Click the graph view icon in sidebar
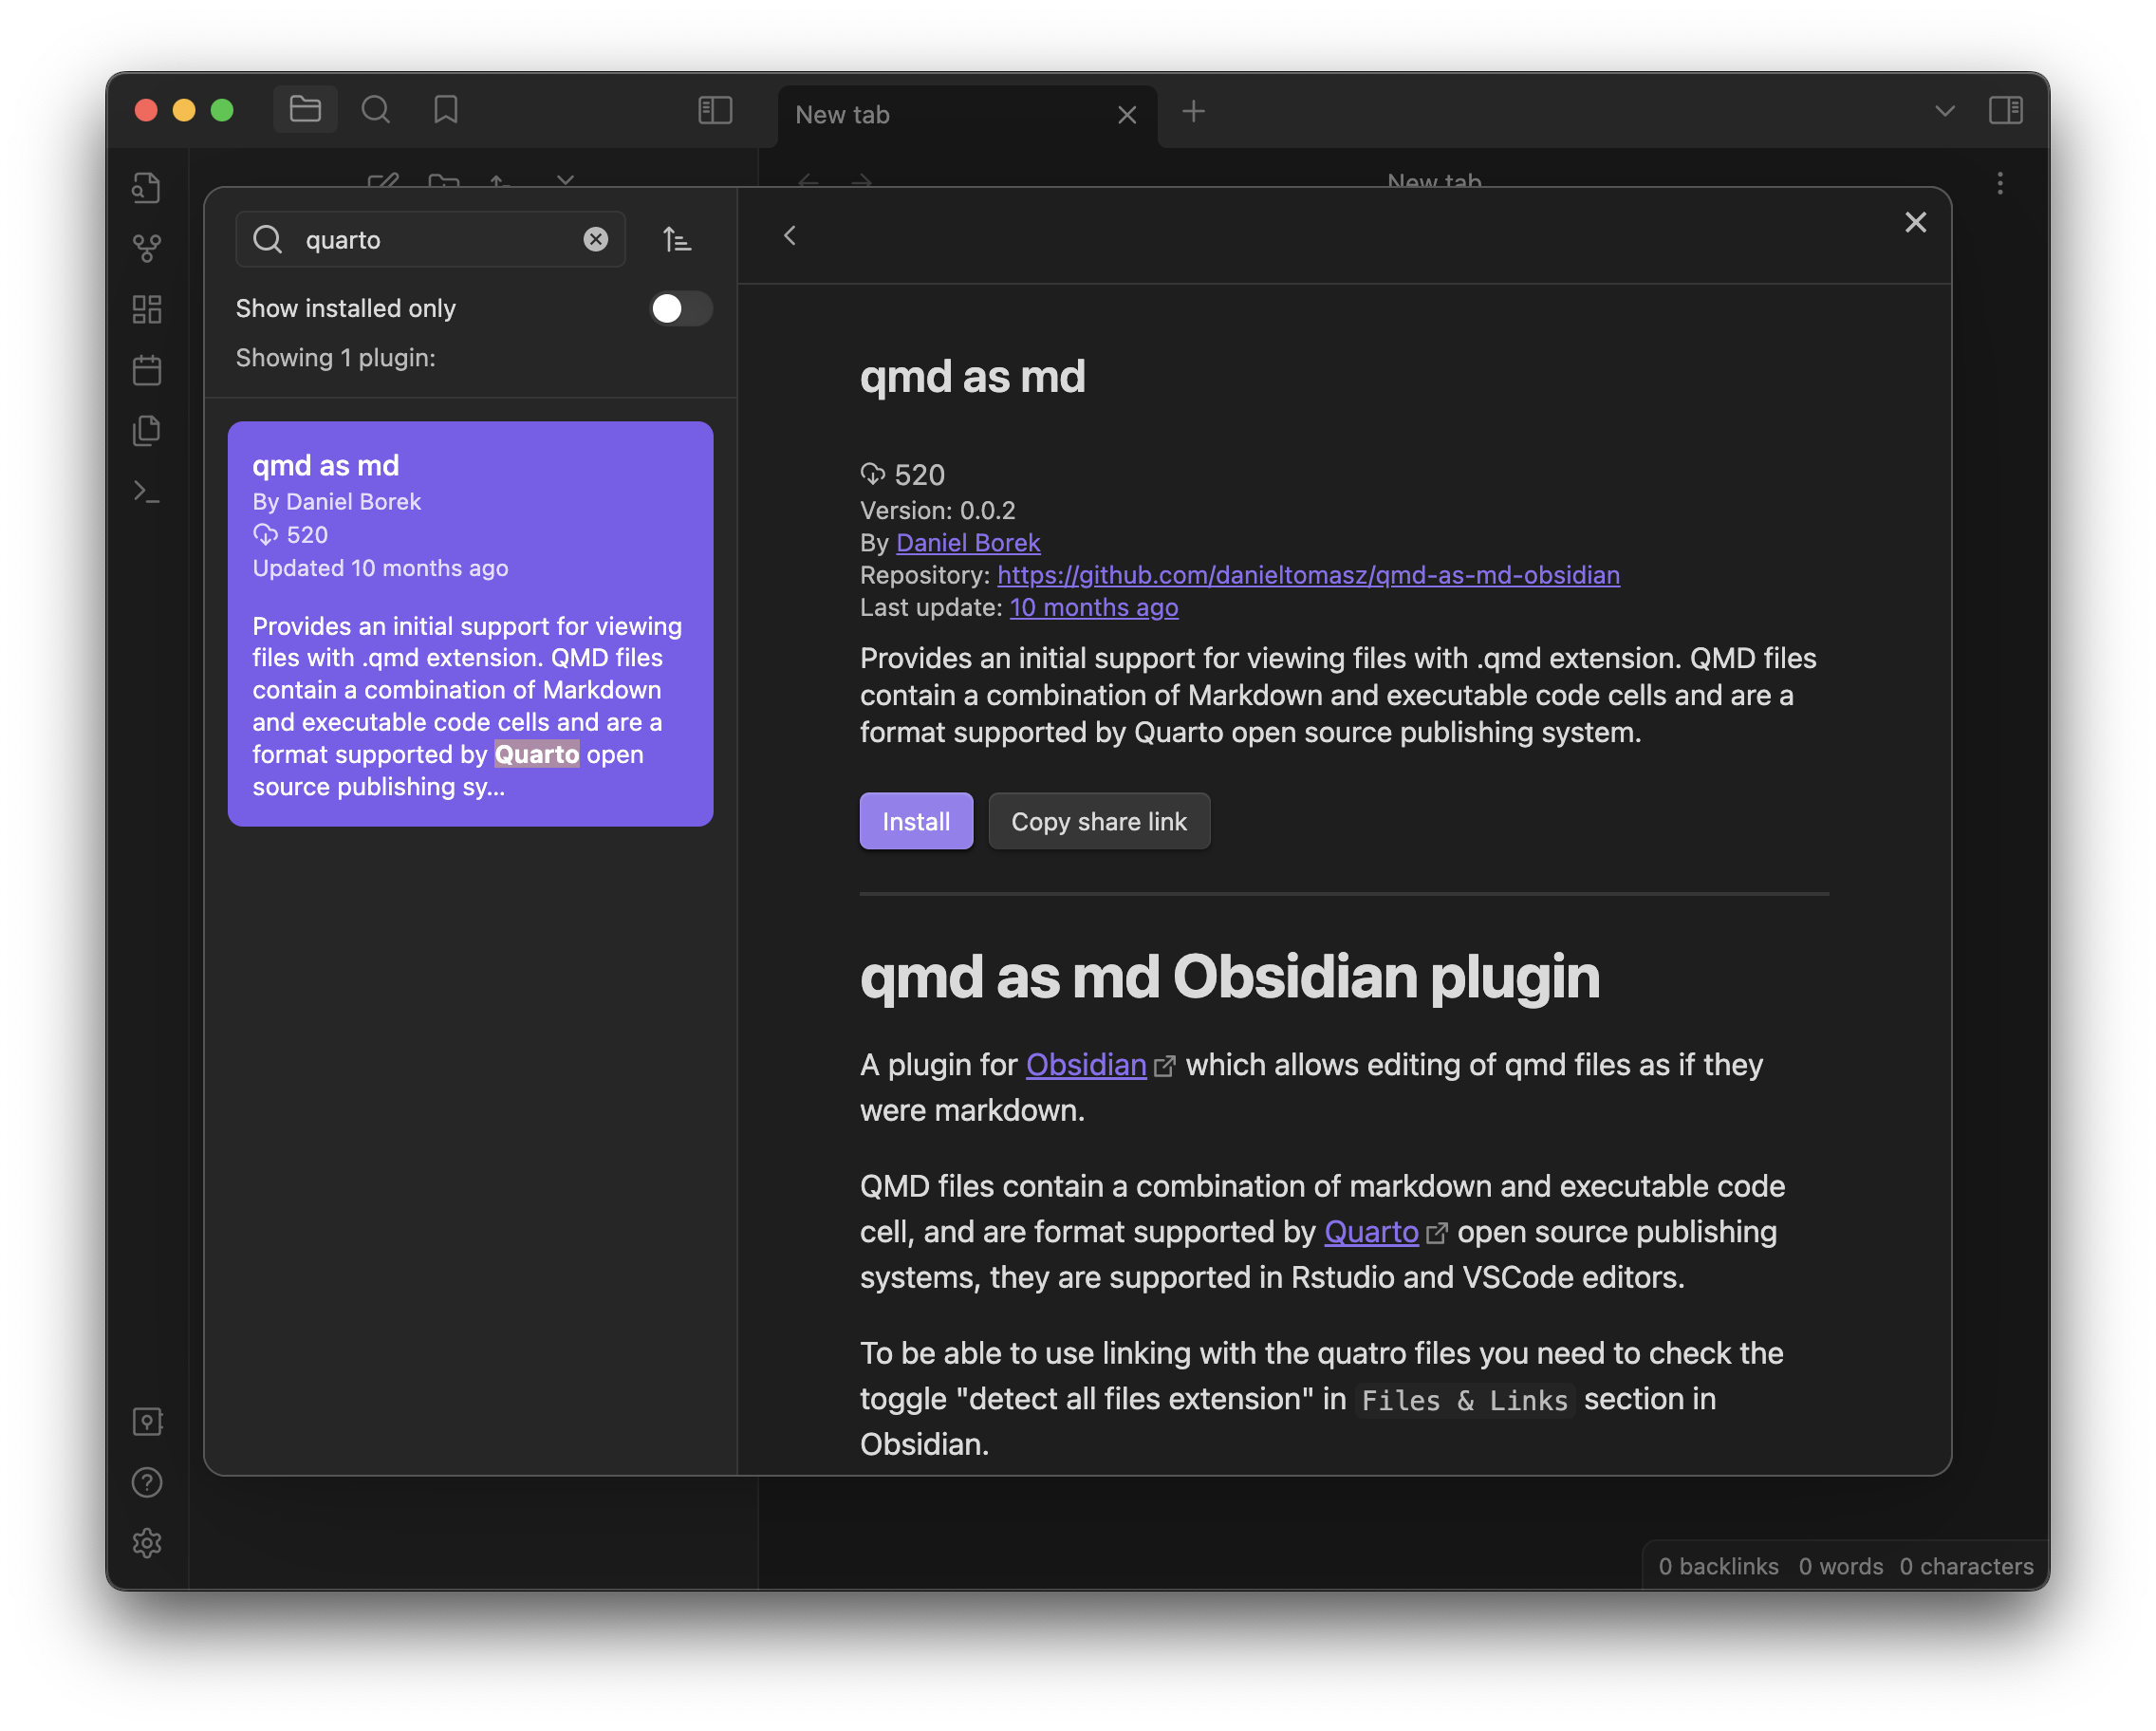The height and width of the screenshot is (1731, 2156). tap(146, 246)
